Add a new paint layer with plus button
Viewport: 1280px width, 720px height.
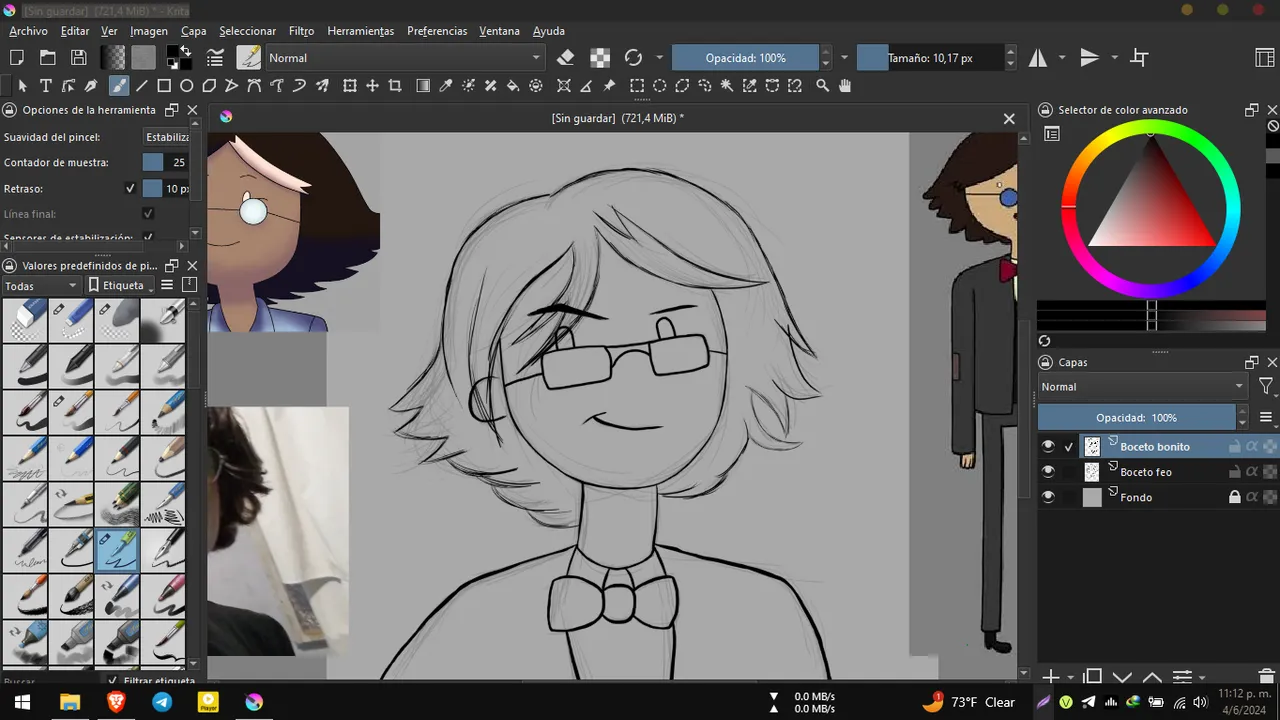pos(1051,678)
